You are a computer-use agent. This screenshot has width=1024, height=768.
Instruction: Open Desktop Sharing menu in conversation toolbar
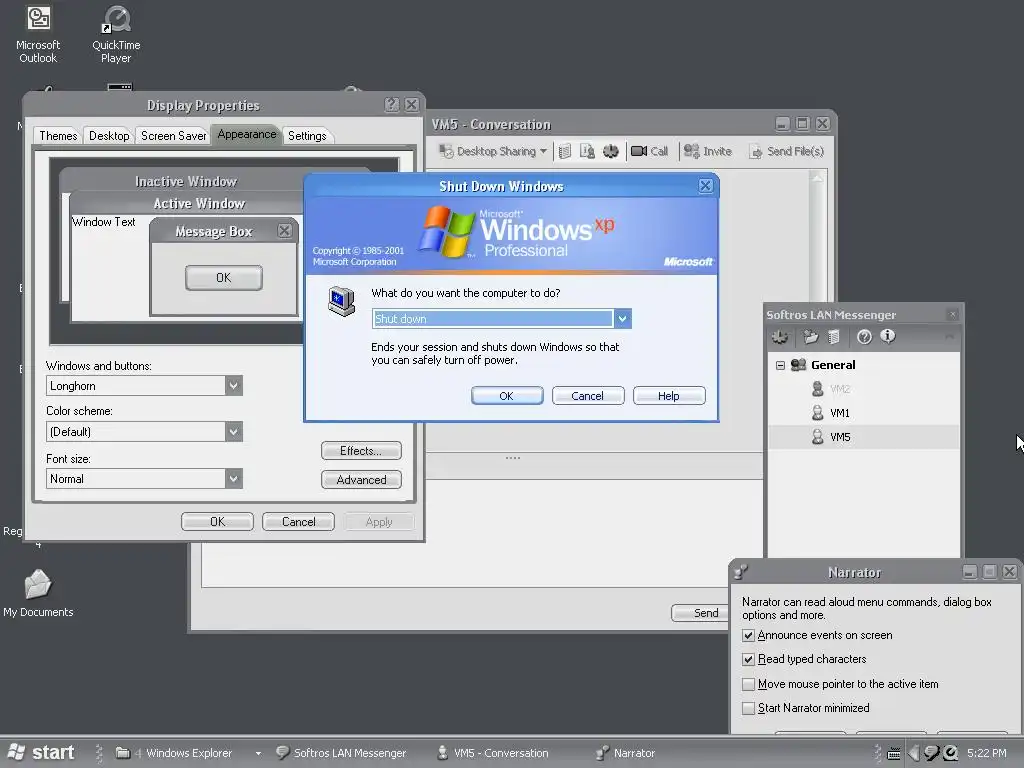coord(492,152)
